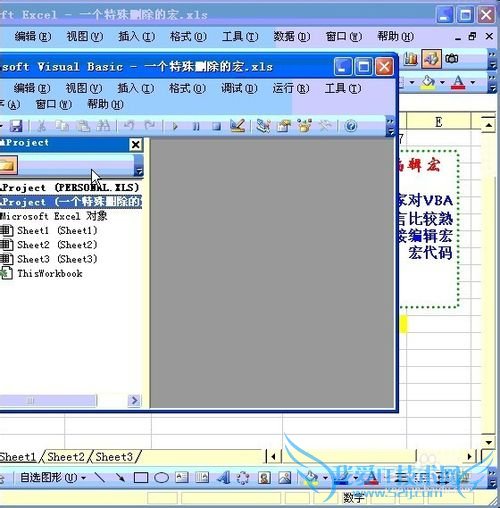
Task: Click the Cut scissors icon in the VBA toolbar
Action: coord(41,126)
